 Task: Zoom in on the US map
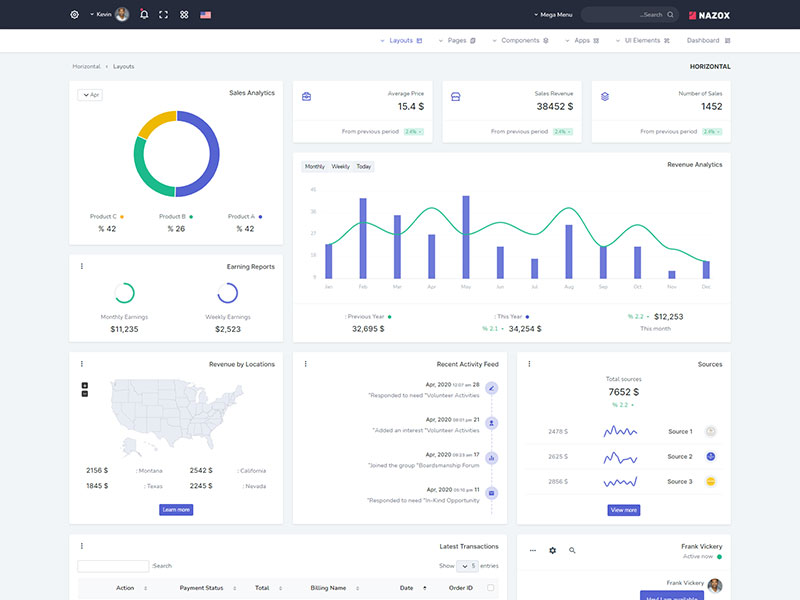[85, 385]
